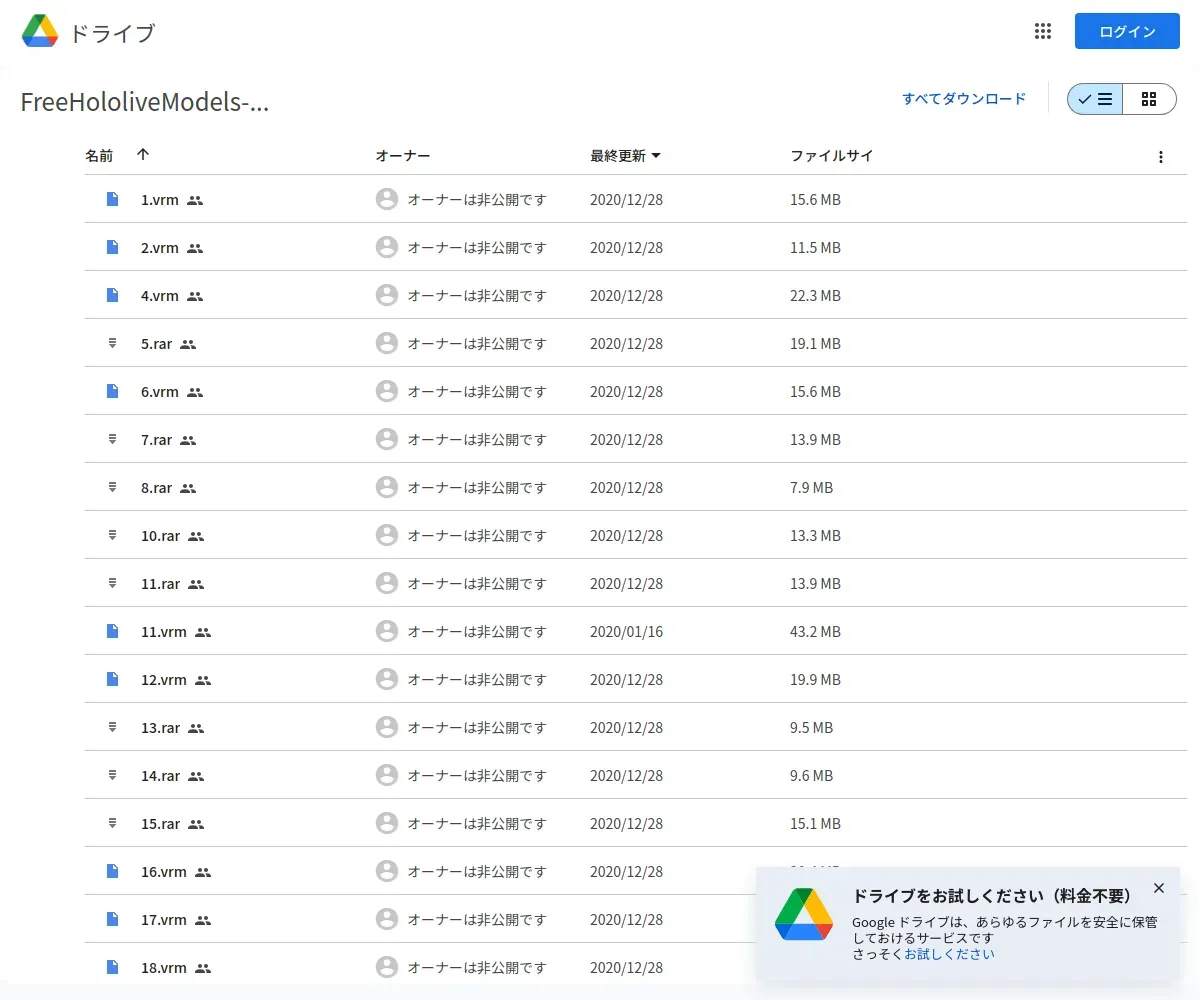Image resolution: width=1200 pixels, height=1000 pixels.
Task: Click the file icon of 16.vrm
Action: pyautogui.click(x=113, y=871)
